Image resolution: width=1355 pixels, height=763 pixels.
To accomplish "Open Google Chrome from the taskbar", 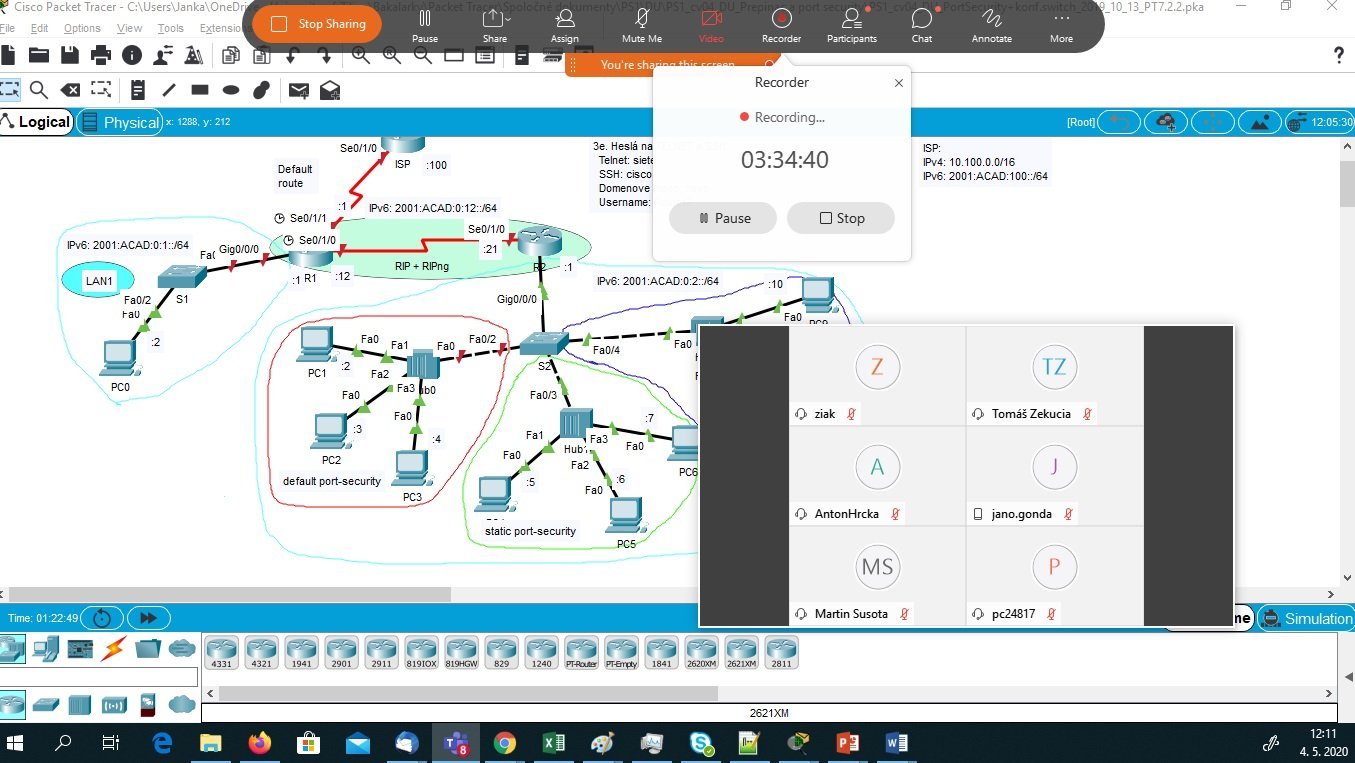I will [x=505, y=743].
